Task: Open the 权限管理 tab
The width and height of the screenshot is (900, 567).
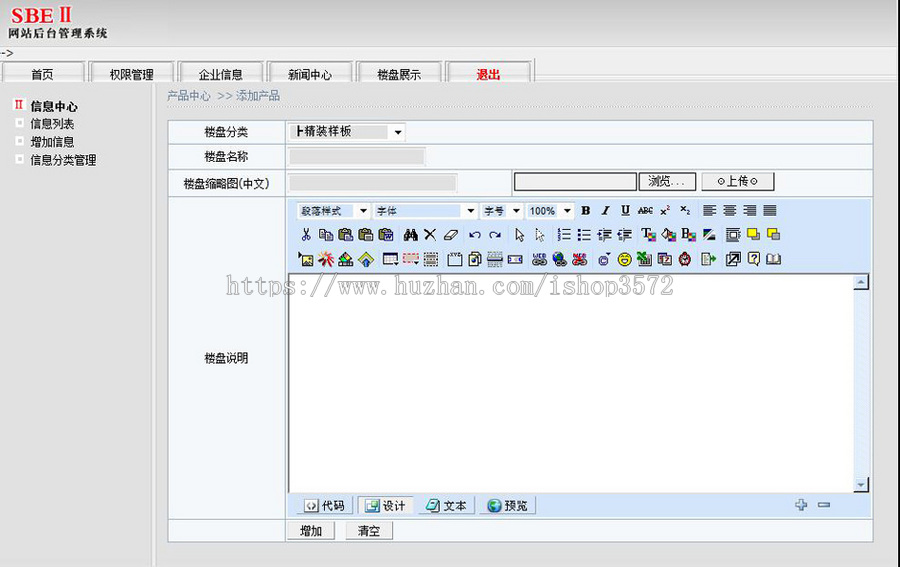Action: pos(131,73)
